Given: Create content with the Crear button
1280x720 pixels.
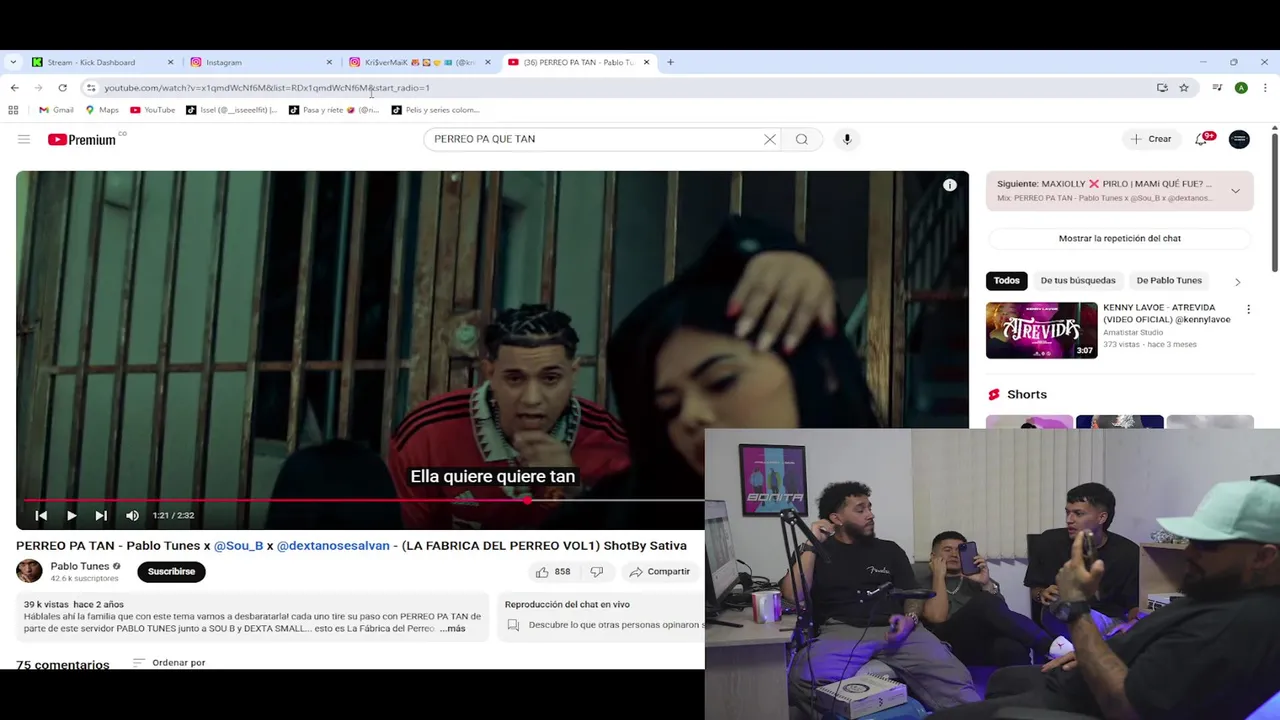Looking at the screenshot, I should [x=1150, y=139].
